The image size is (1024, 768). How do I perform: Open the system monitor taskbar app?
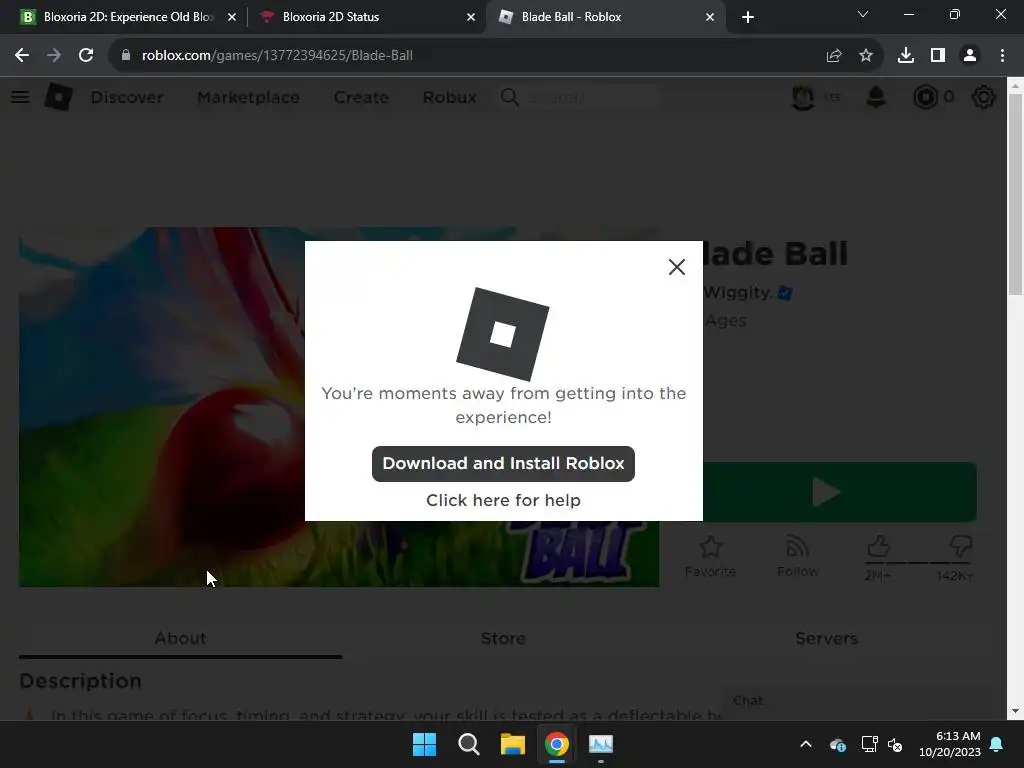pyautogui.click(x=601, y=744)
